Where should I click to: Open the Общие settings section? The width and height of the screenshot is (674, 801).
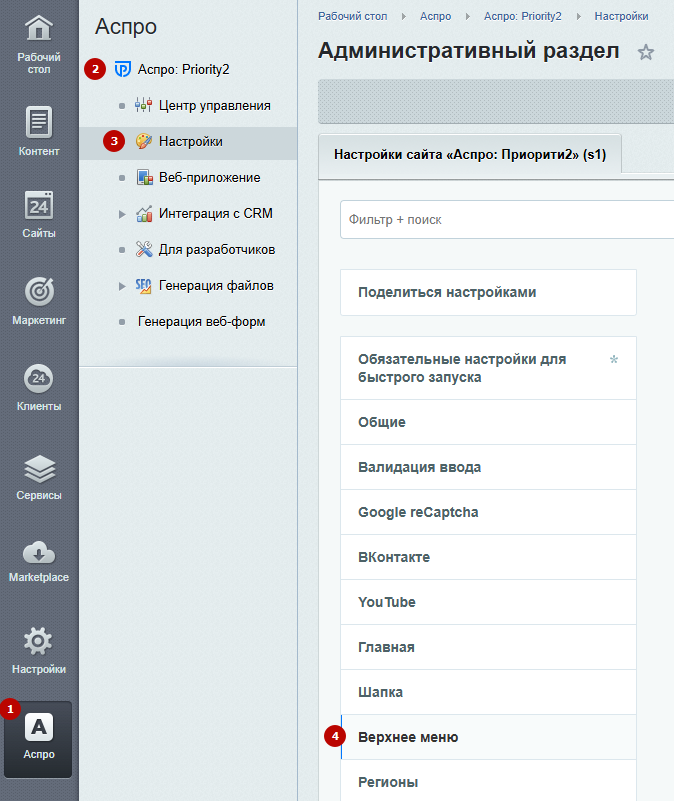point(488,422)
